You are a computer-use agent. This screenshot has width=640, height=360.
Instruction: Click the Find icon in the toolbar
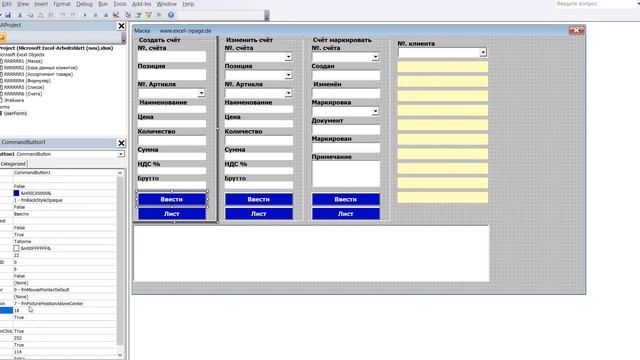click(x=51, y=15)
